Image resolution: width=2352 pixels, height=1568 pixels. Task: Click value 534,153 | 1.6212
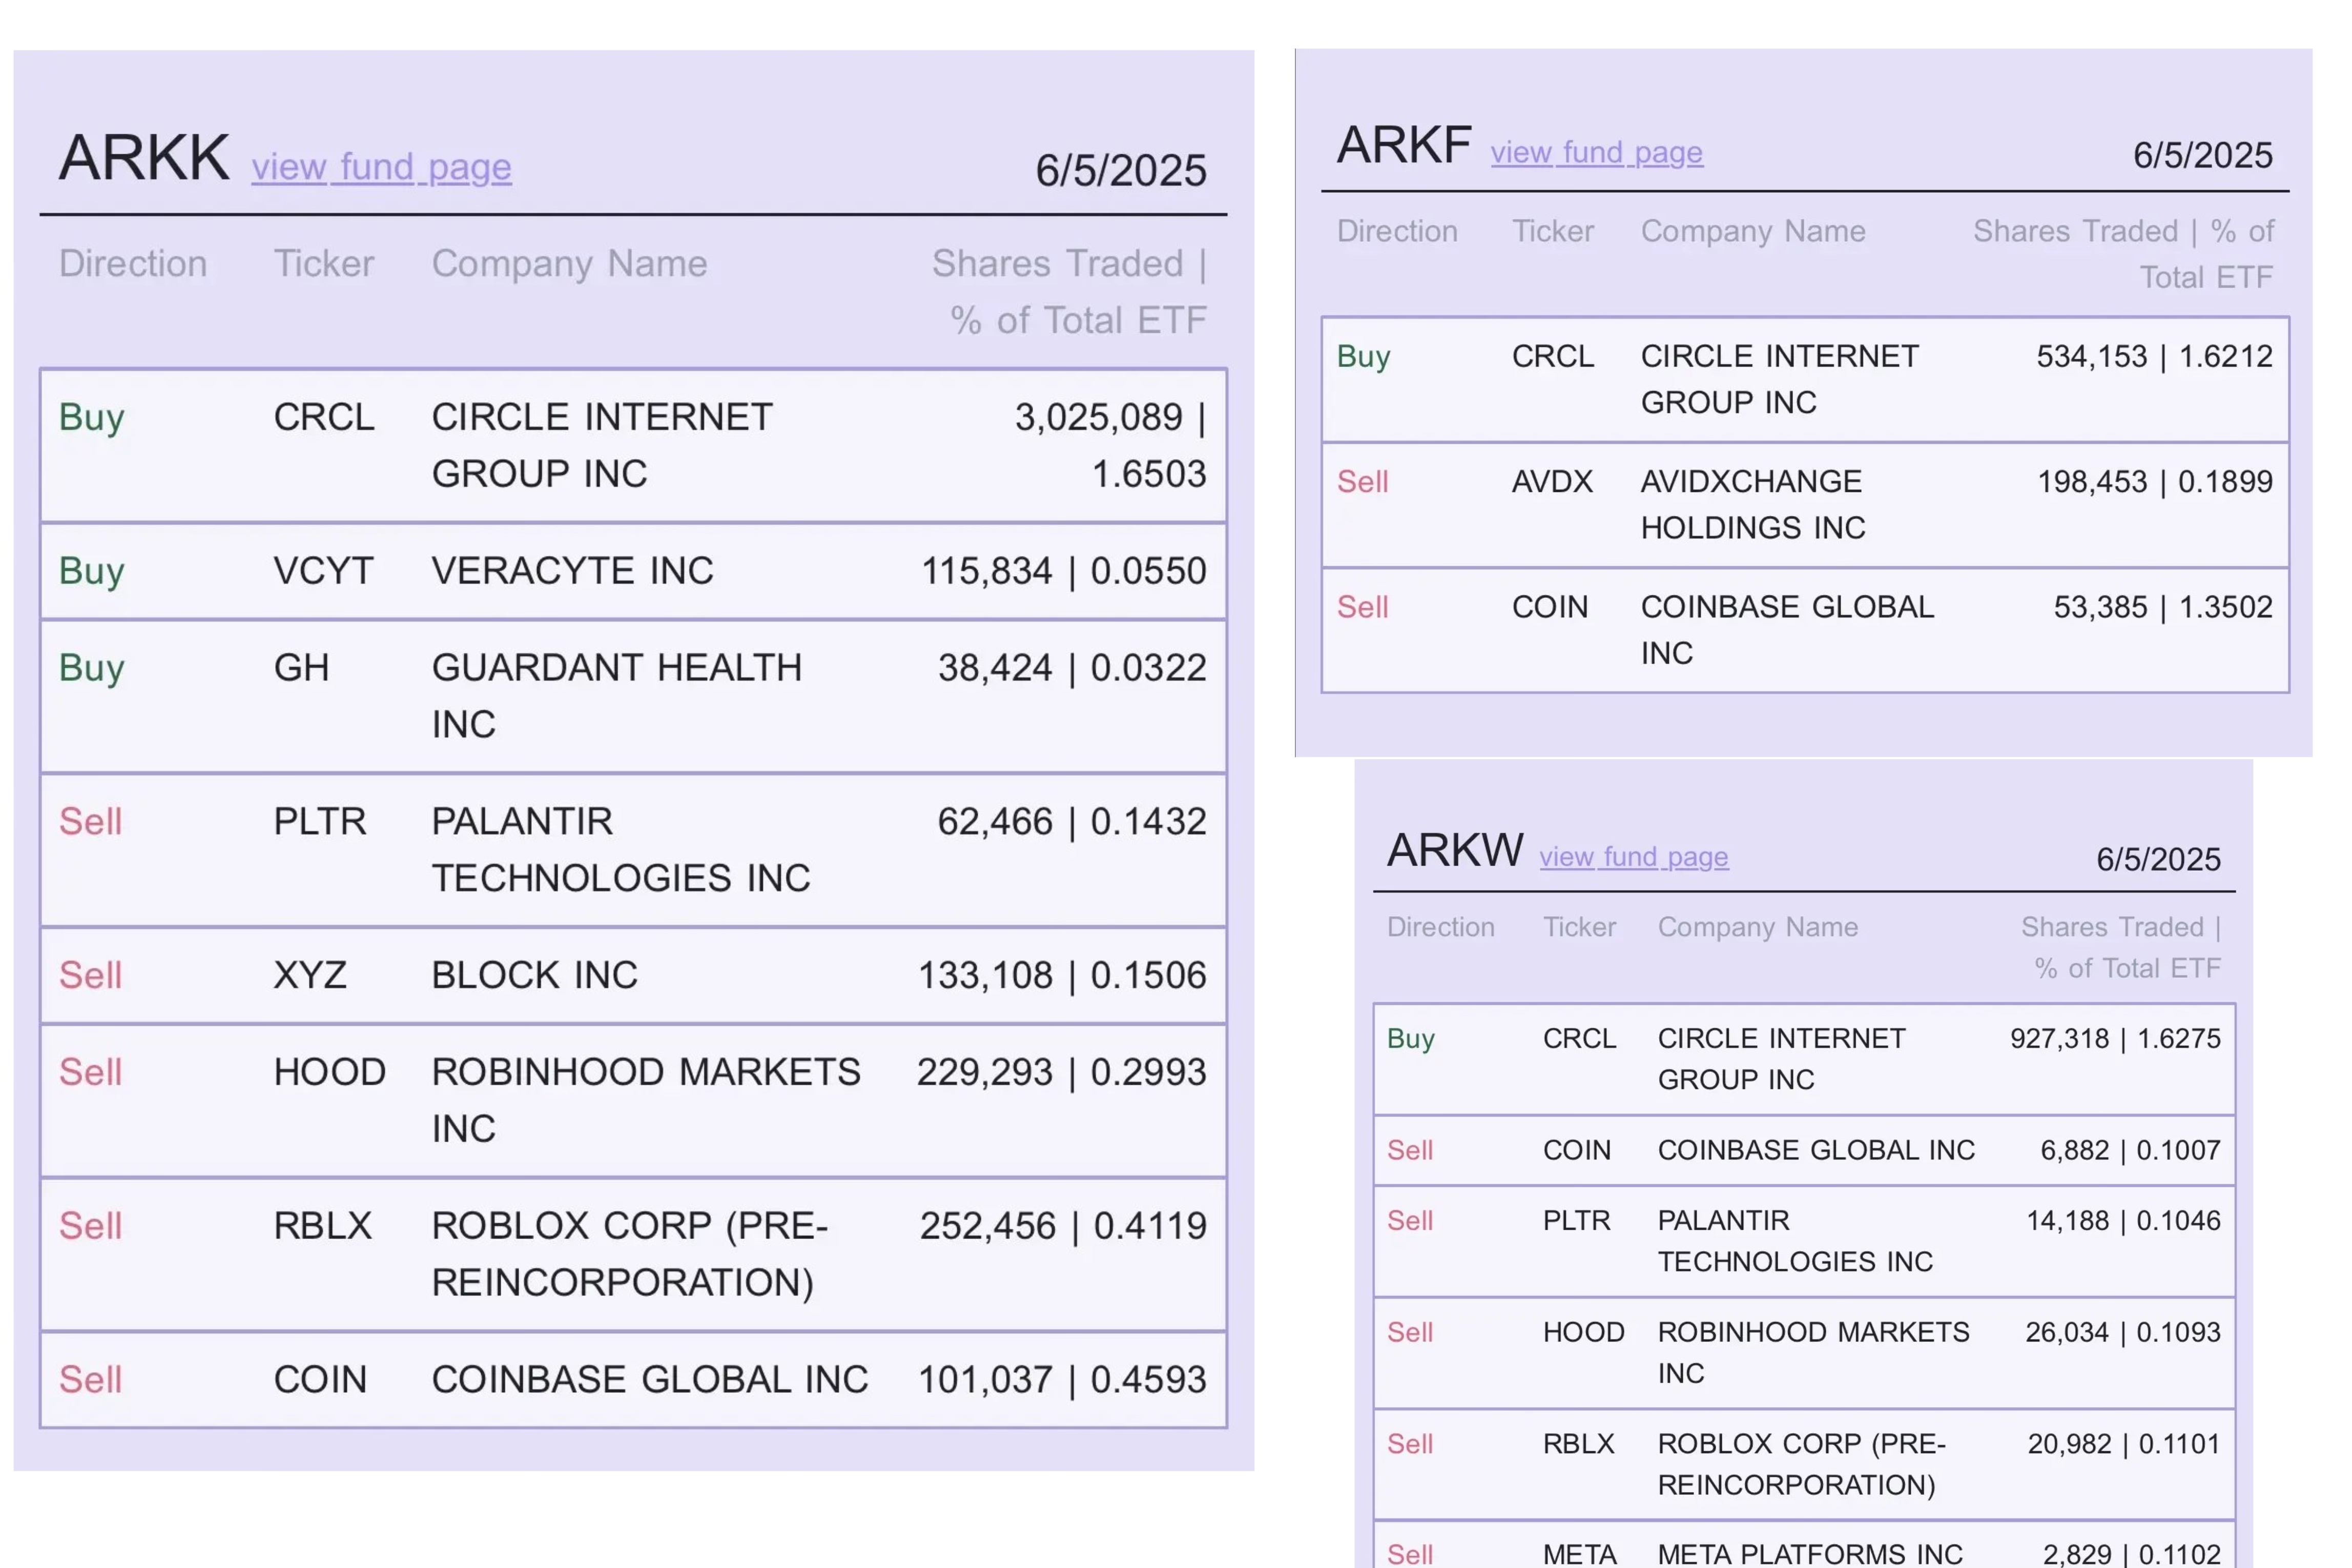tap(2155, 356)
